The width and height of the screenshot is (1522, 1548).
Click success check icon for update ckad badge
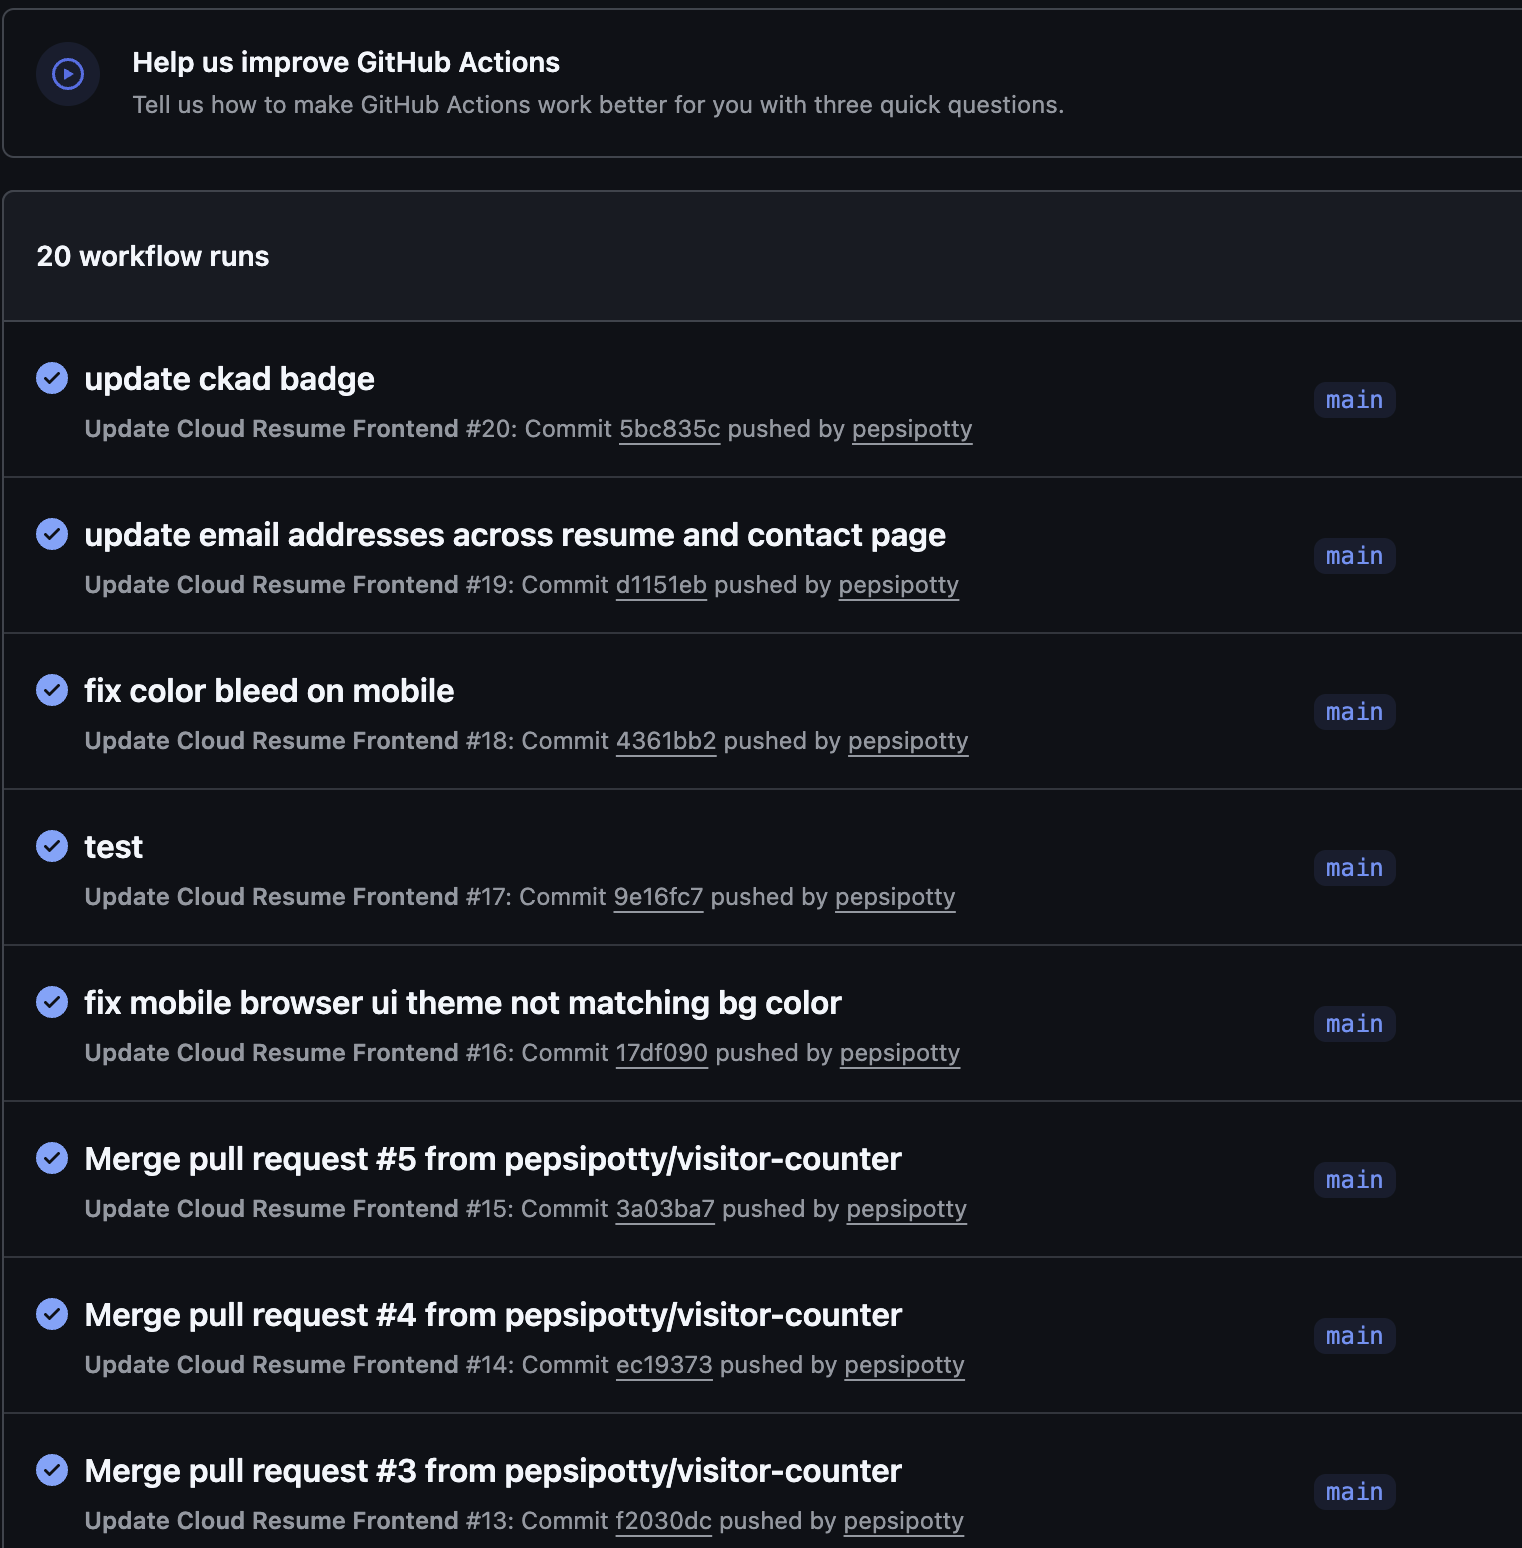pos(52,378)
